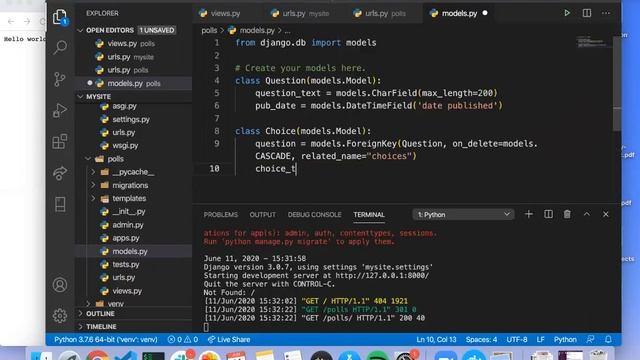The height and width of the screenshot is (360, 640).
Task: Open the Manage gear icon
Action: (60, 316)
